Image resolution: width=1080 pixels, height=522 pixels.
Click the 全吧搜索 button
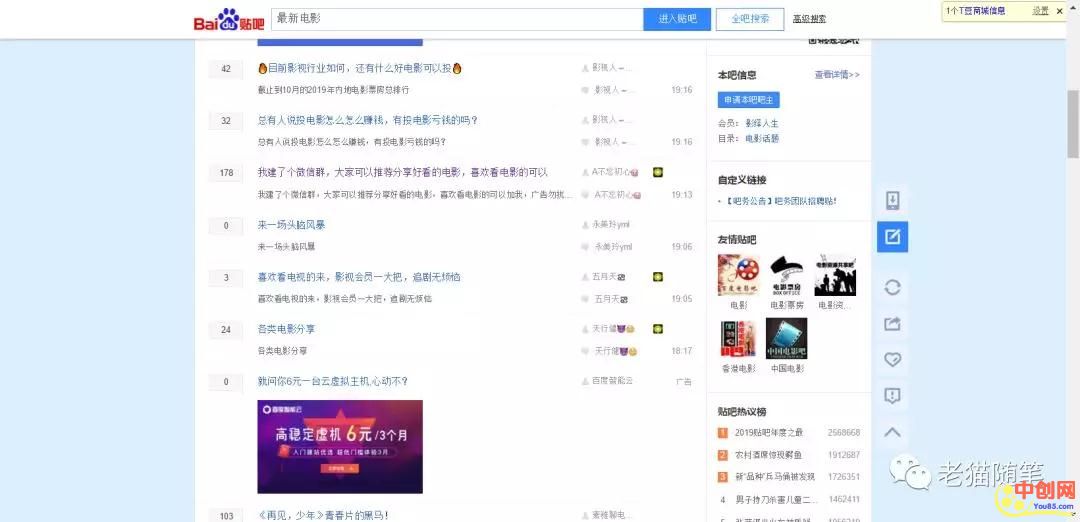(x=750, y=19)
